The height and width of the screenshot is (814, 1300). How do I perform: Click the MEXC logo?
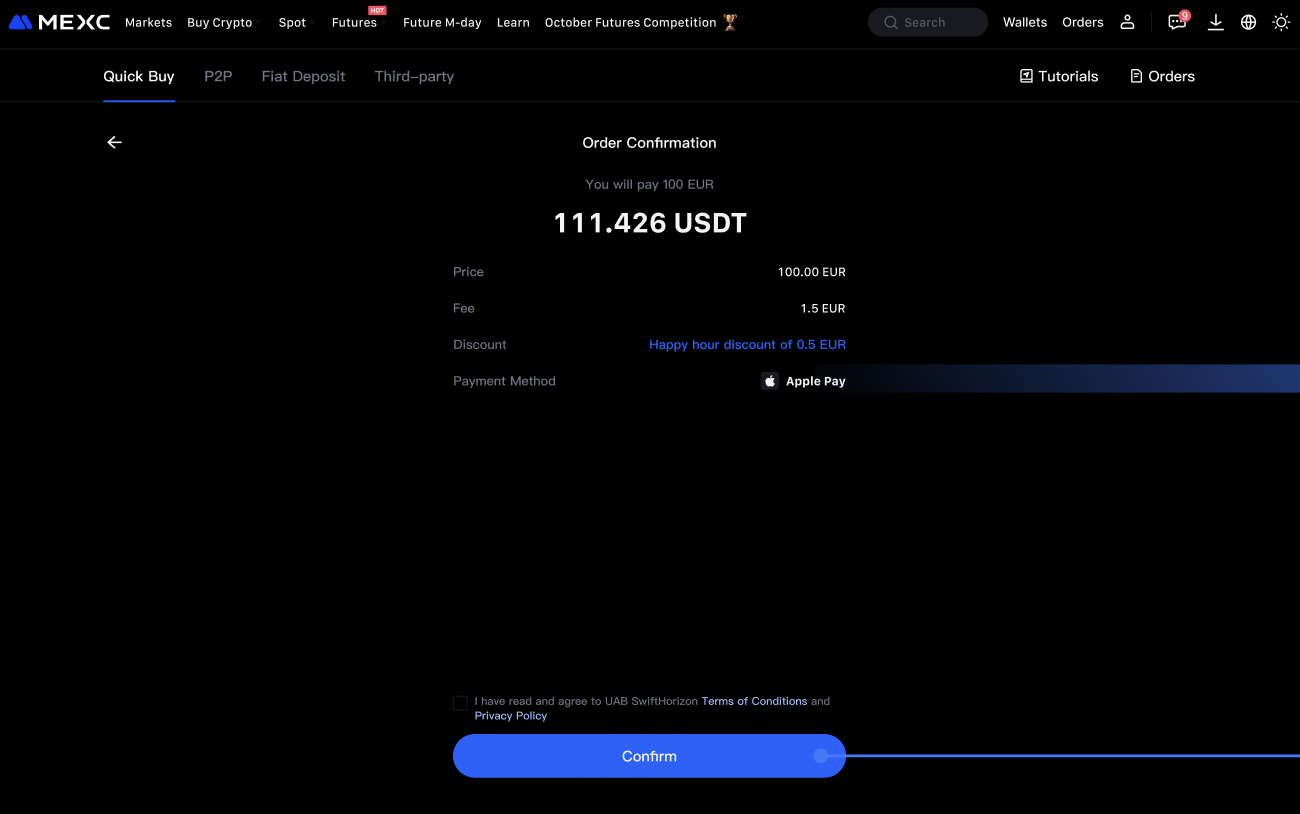coord(59,22)
